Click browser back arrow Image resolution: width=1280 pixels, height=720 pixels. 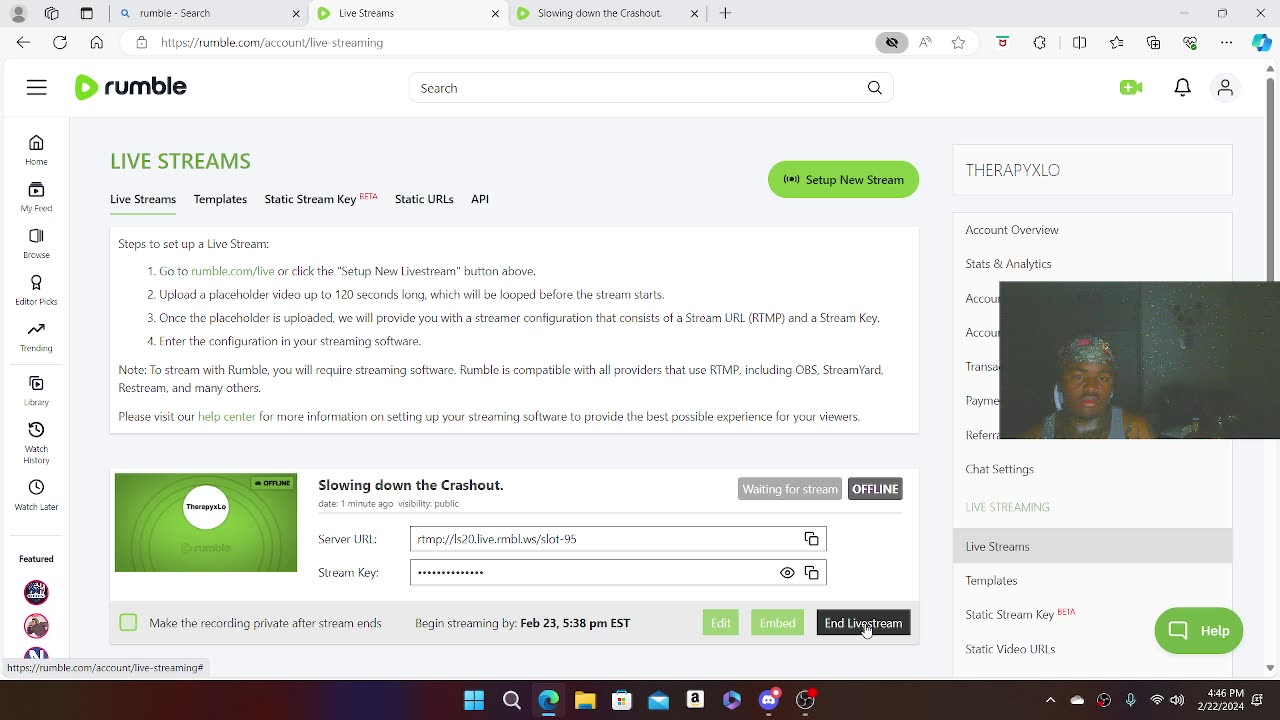(x=24, y=43)
